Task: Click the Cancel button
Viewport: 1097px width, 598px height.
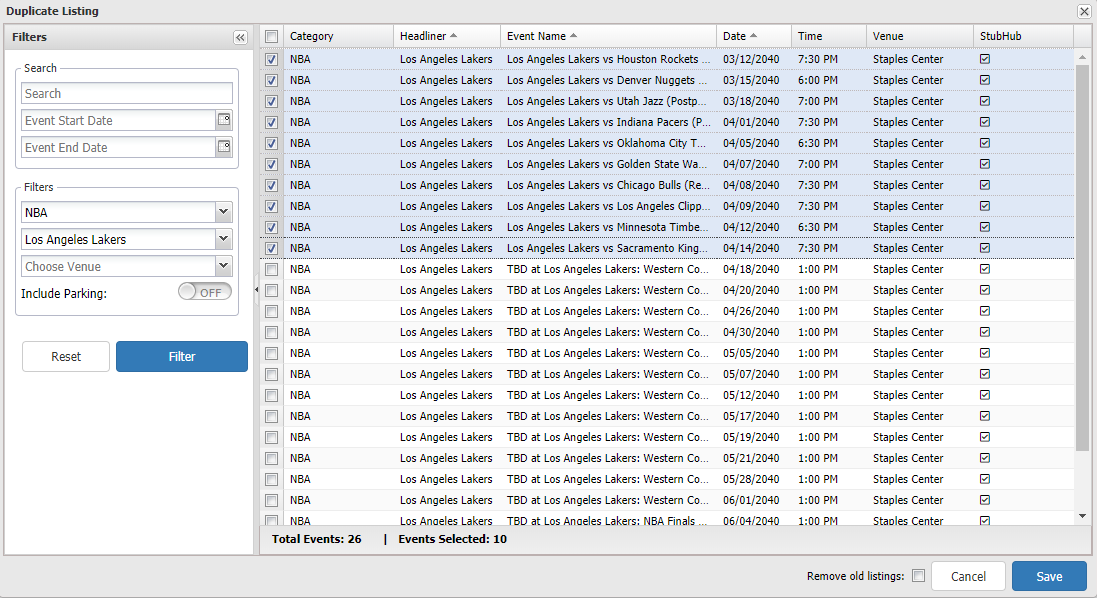Action: pyautogui.click(x=968, y=576)
